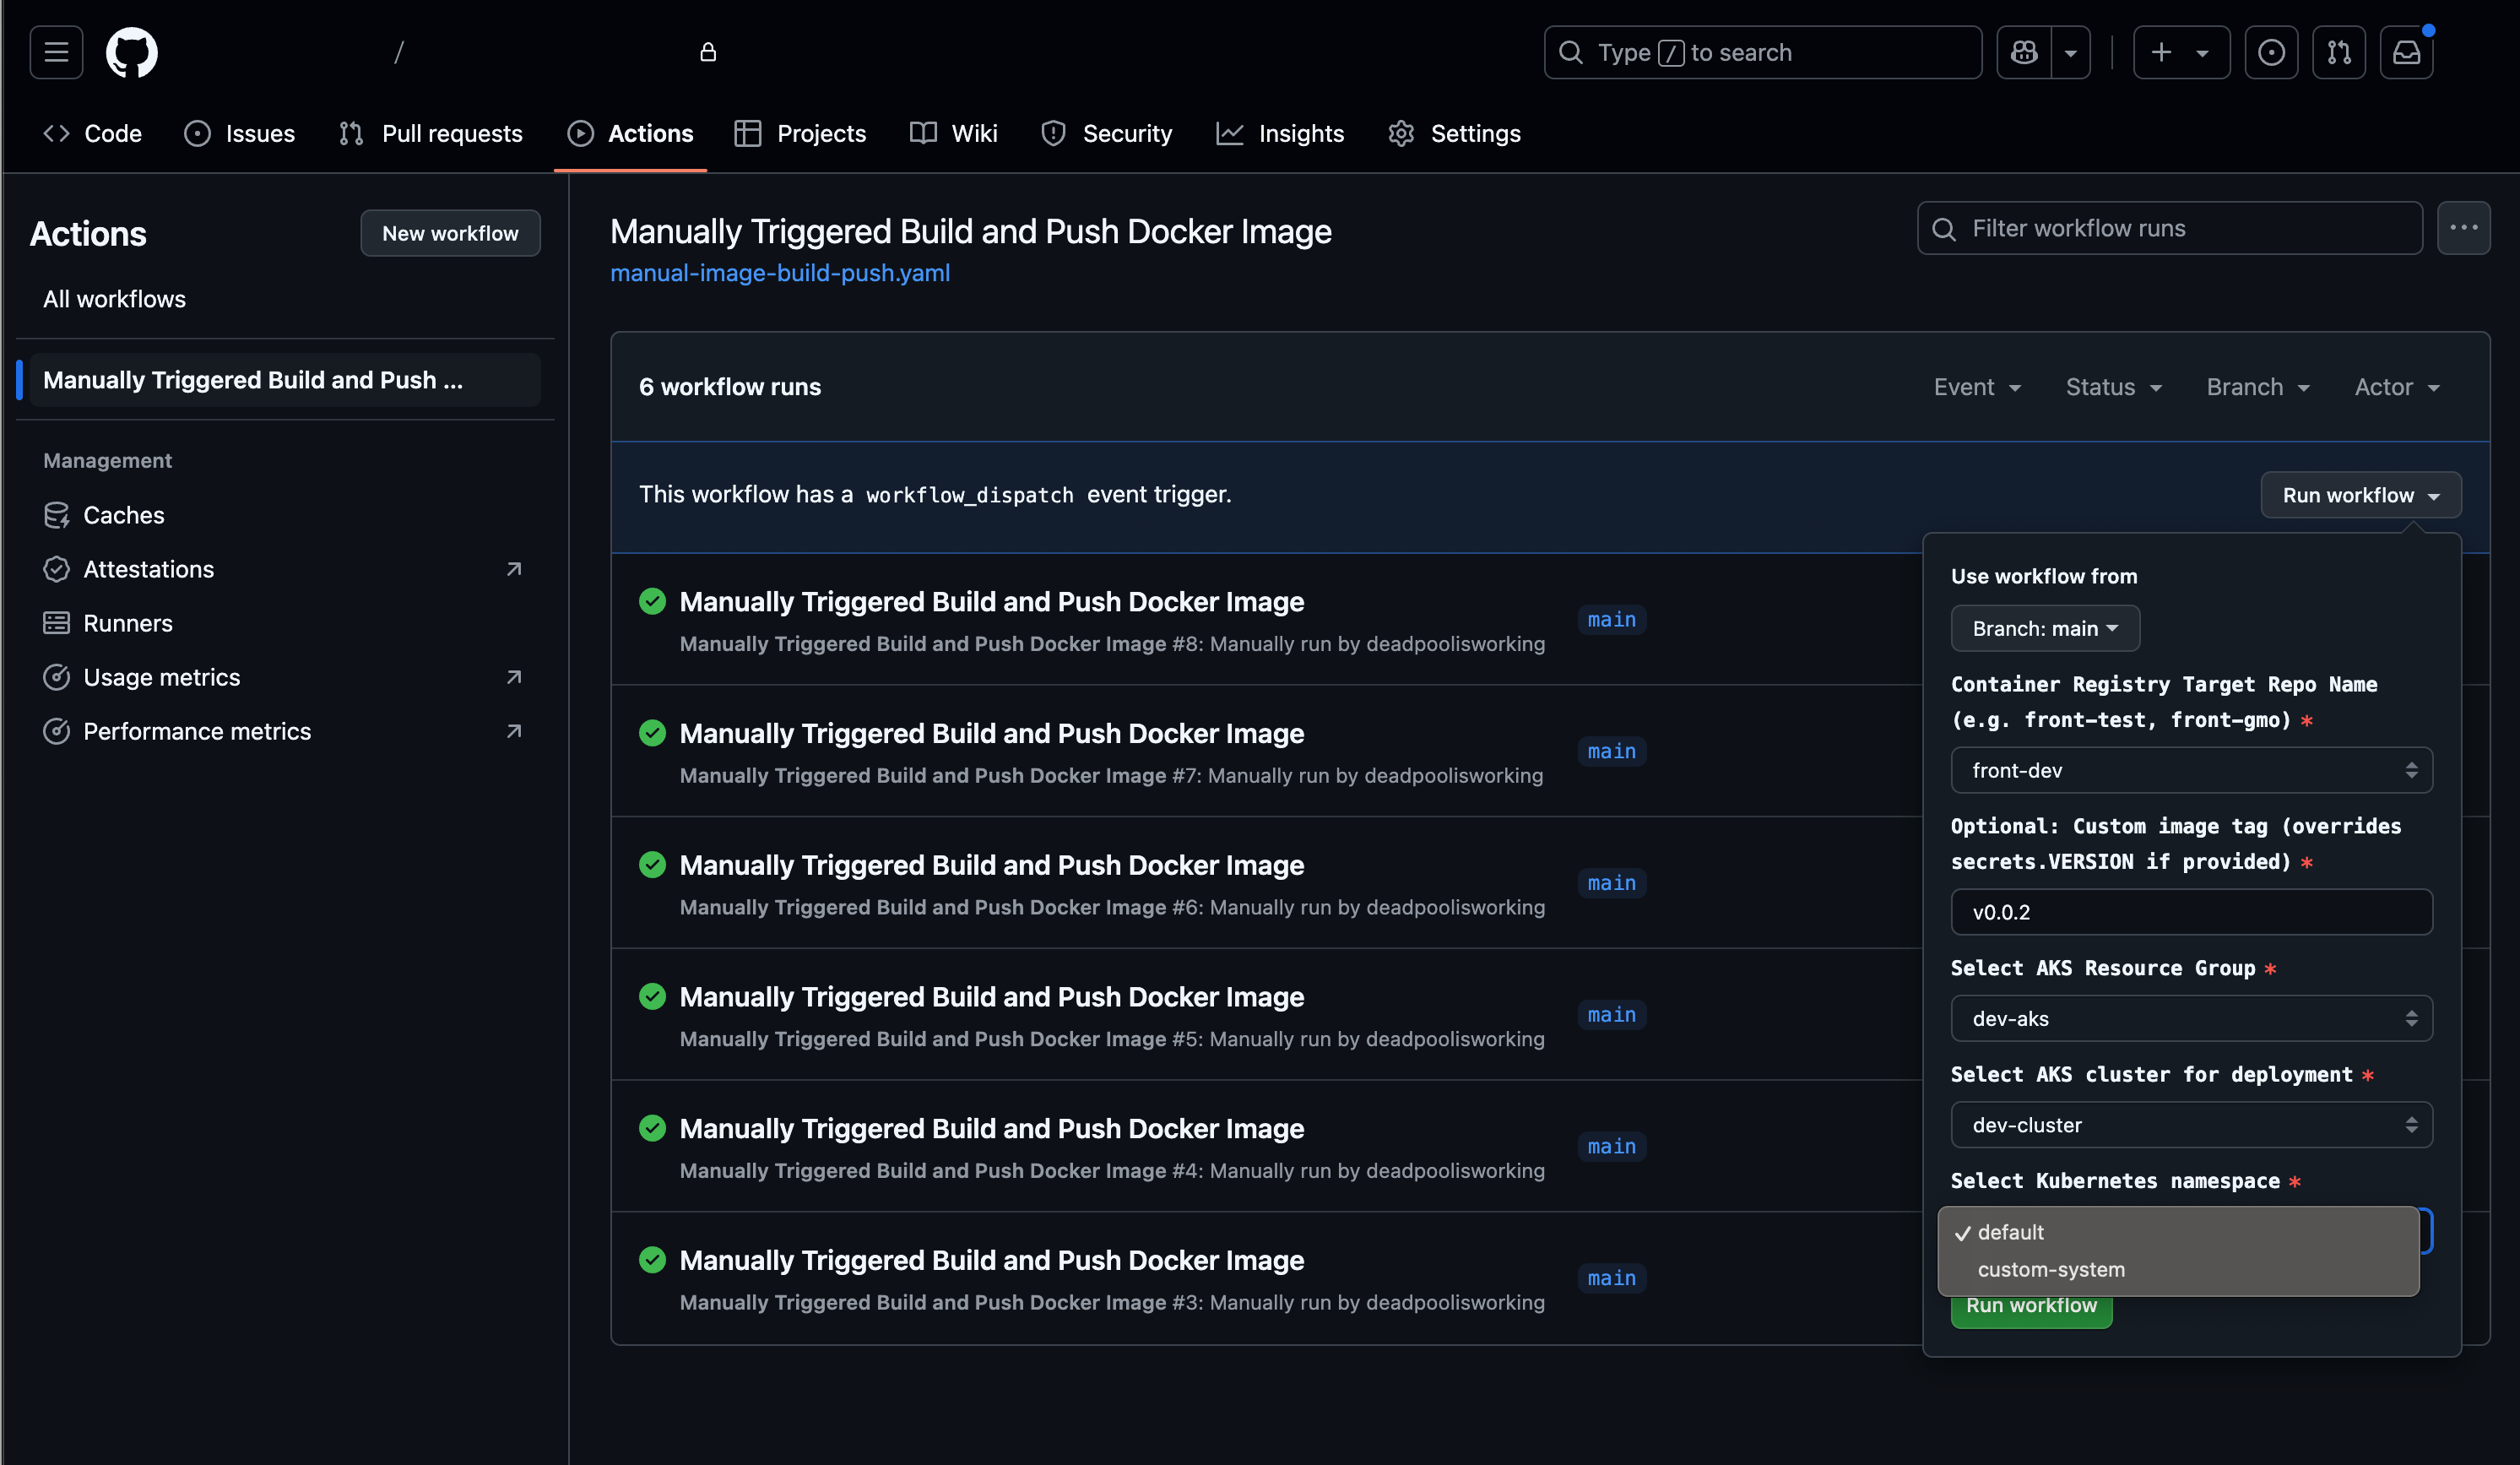Open workflow run #5

pyautogui.click(x=991, y=997)
